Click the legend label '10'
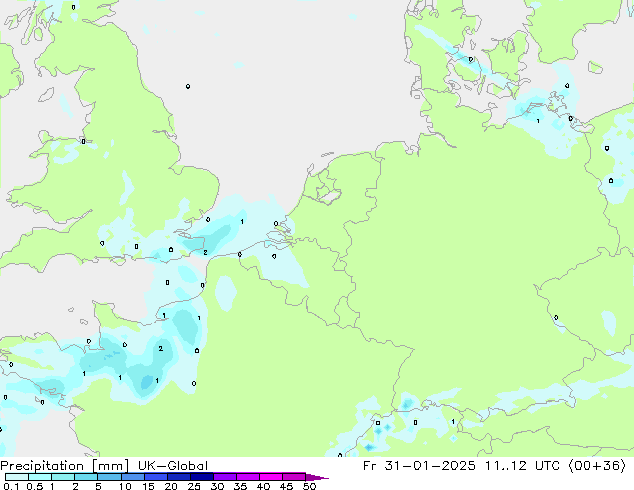The width and height of the screenshot is (634, 490). [x=125, y=486]
